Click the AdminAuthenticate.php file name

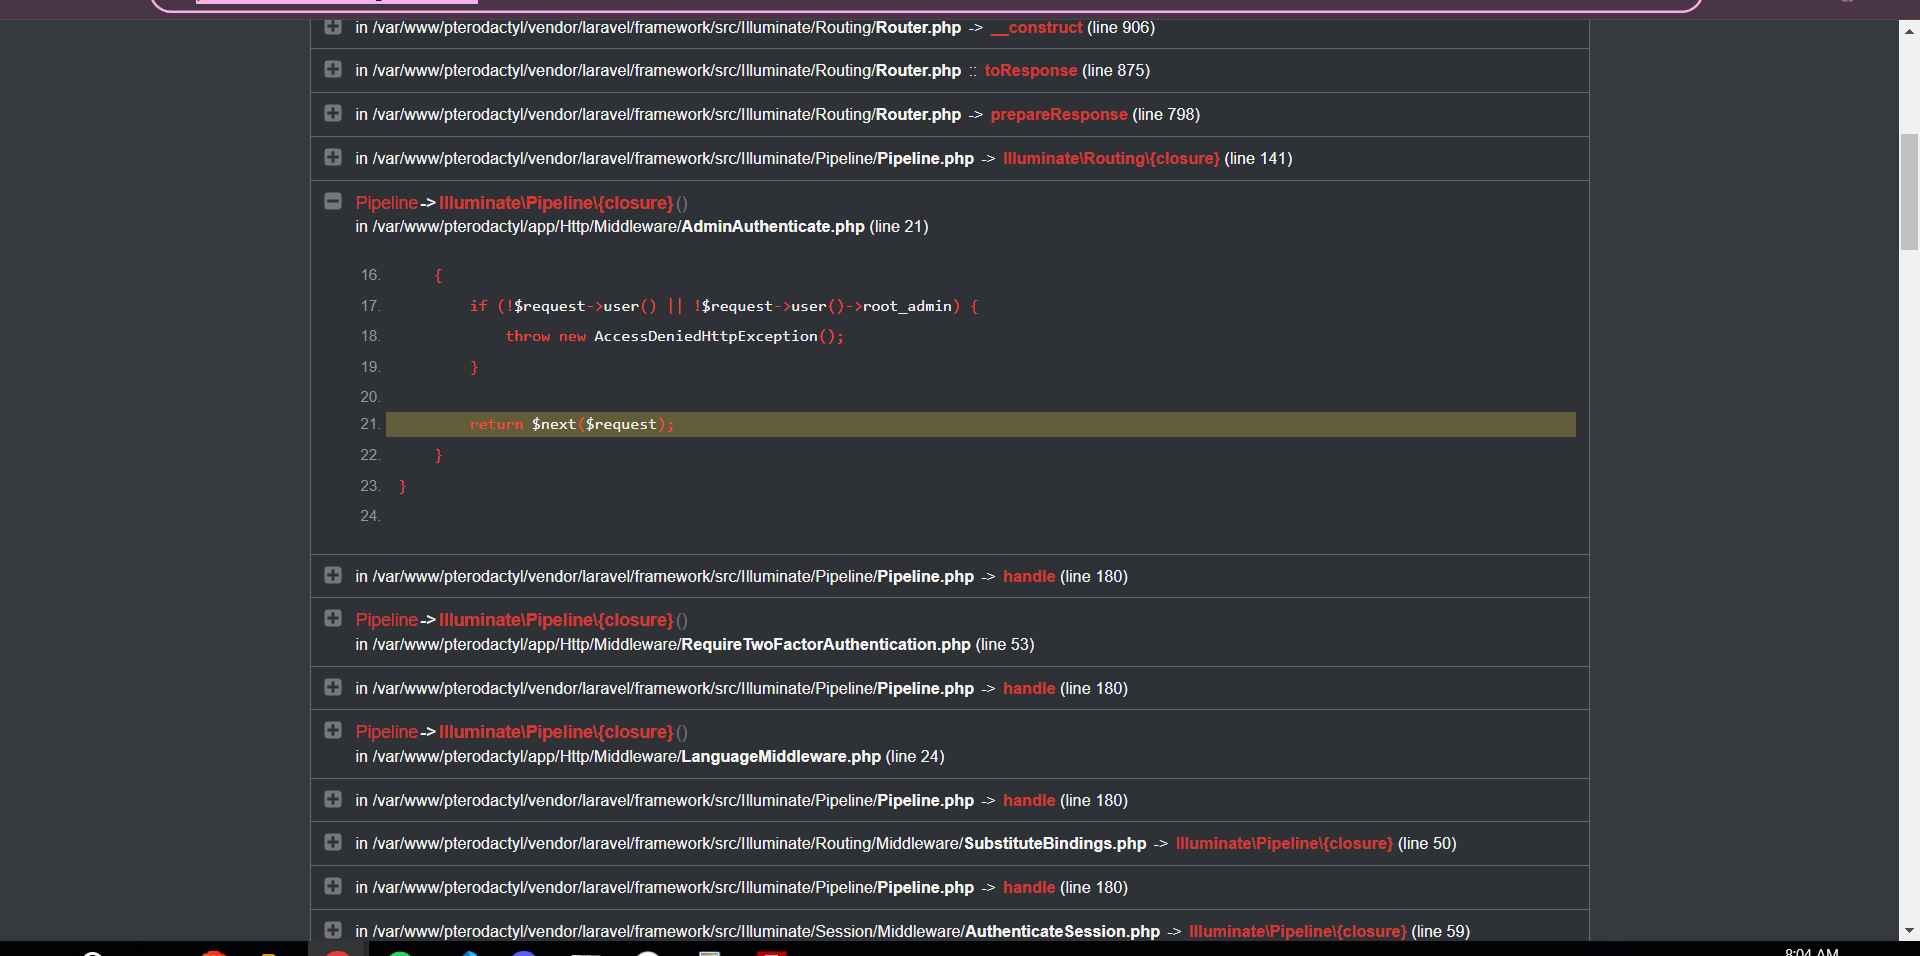pos(772,227)
